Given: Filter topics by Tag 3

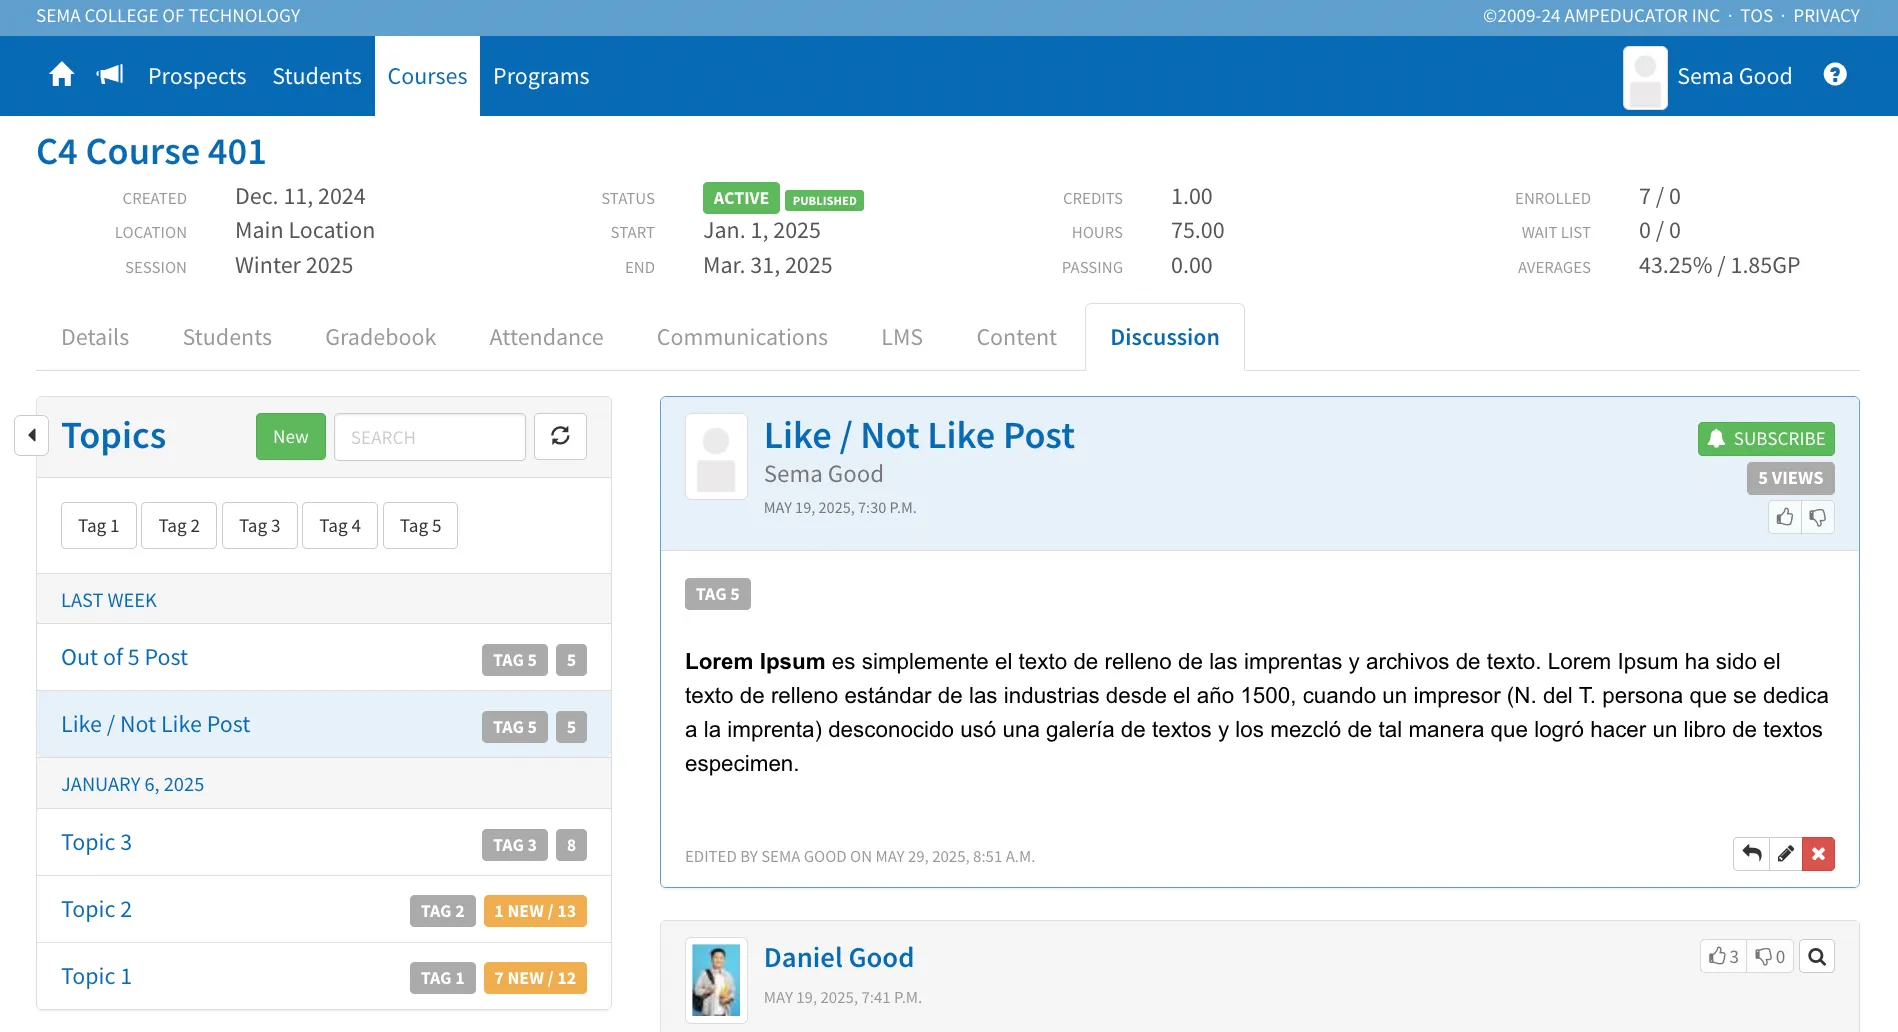Looking at the screenshot, I should pos(260,525).
